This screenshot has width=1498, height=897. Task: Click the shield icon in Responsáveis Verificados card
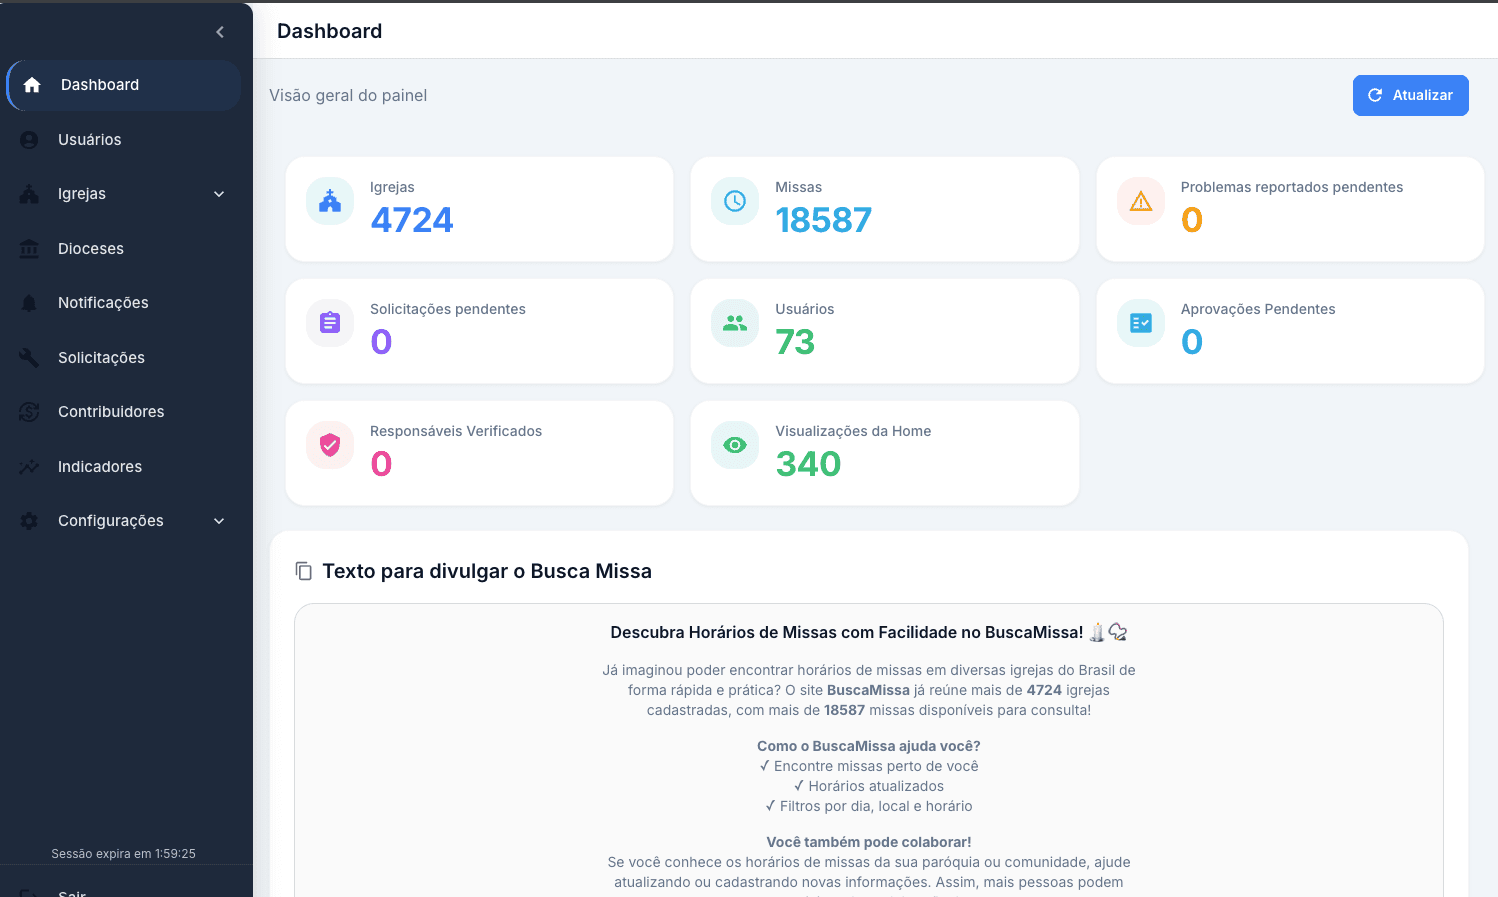330,445
